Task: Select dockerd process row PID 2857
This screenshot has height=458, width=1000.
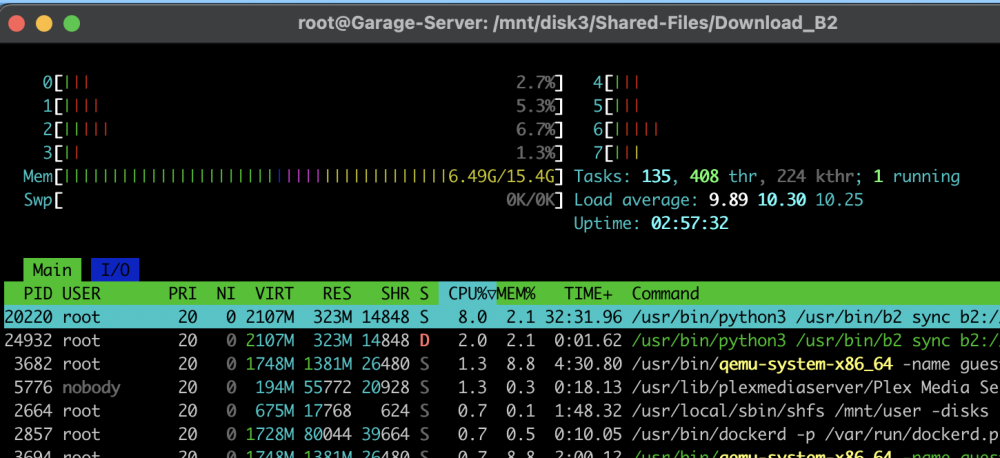Action: tap(502, 434)
